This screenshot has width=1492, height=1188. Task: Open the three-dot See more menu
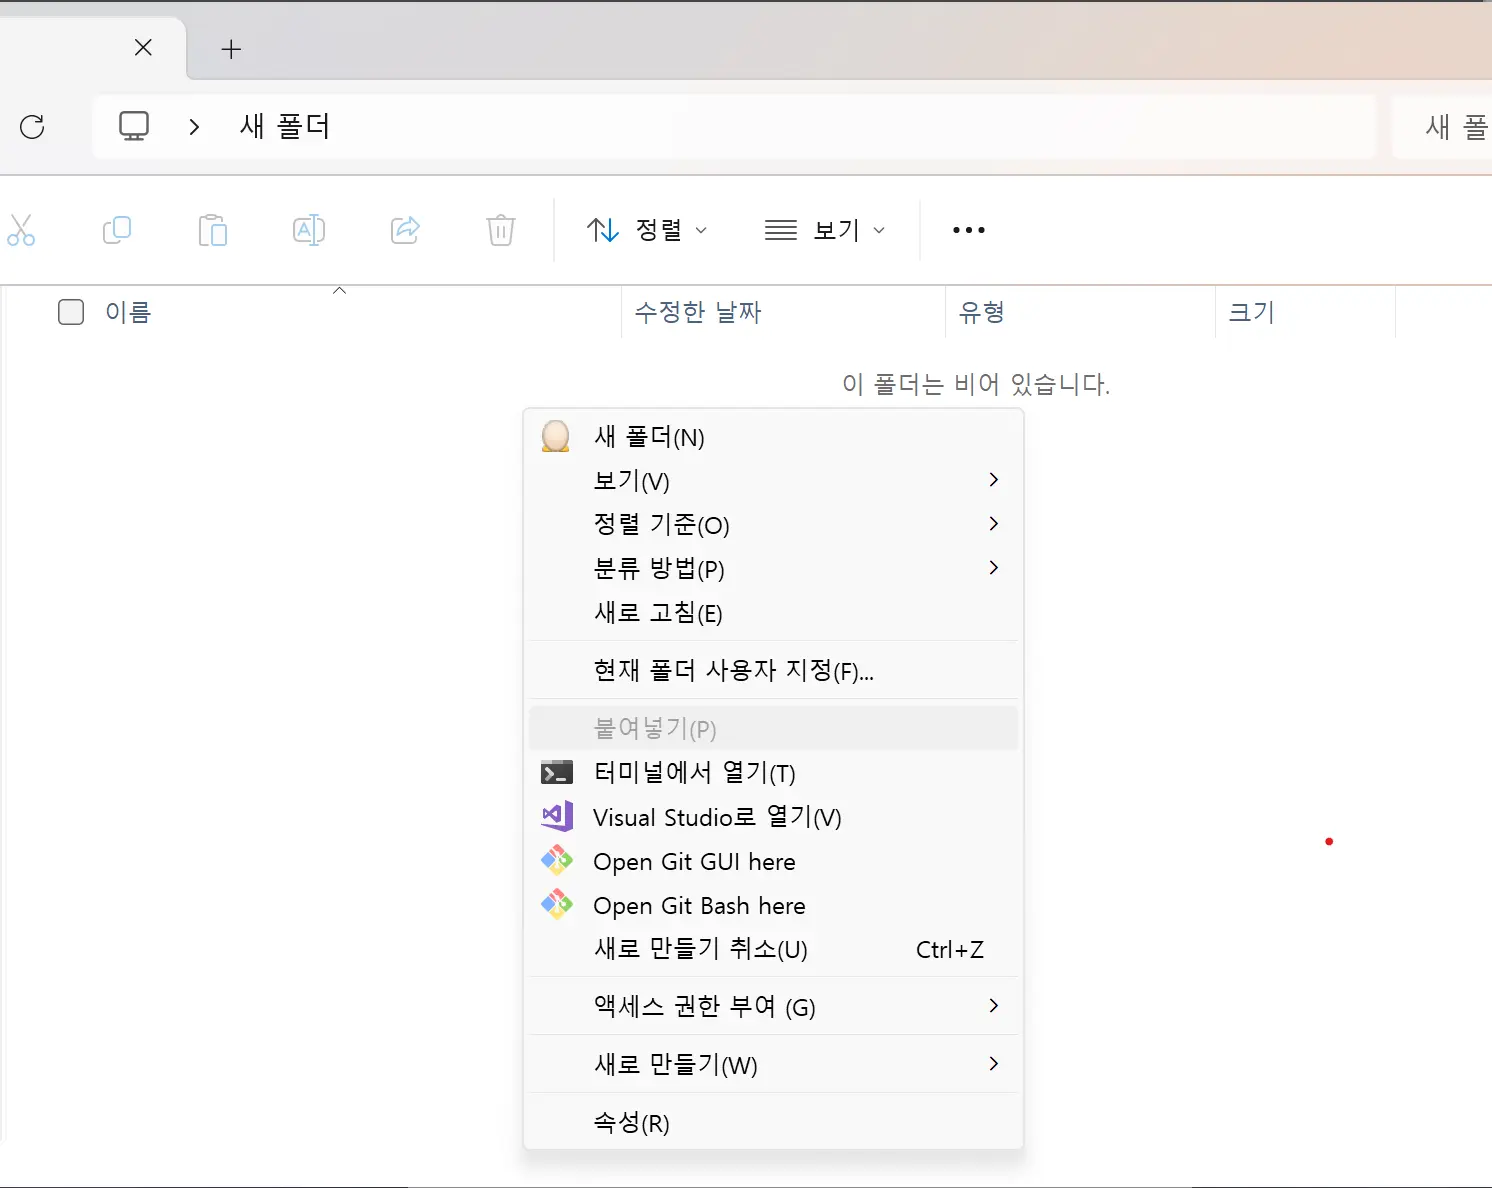tap(969, 230)
